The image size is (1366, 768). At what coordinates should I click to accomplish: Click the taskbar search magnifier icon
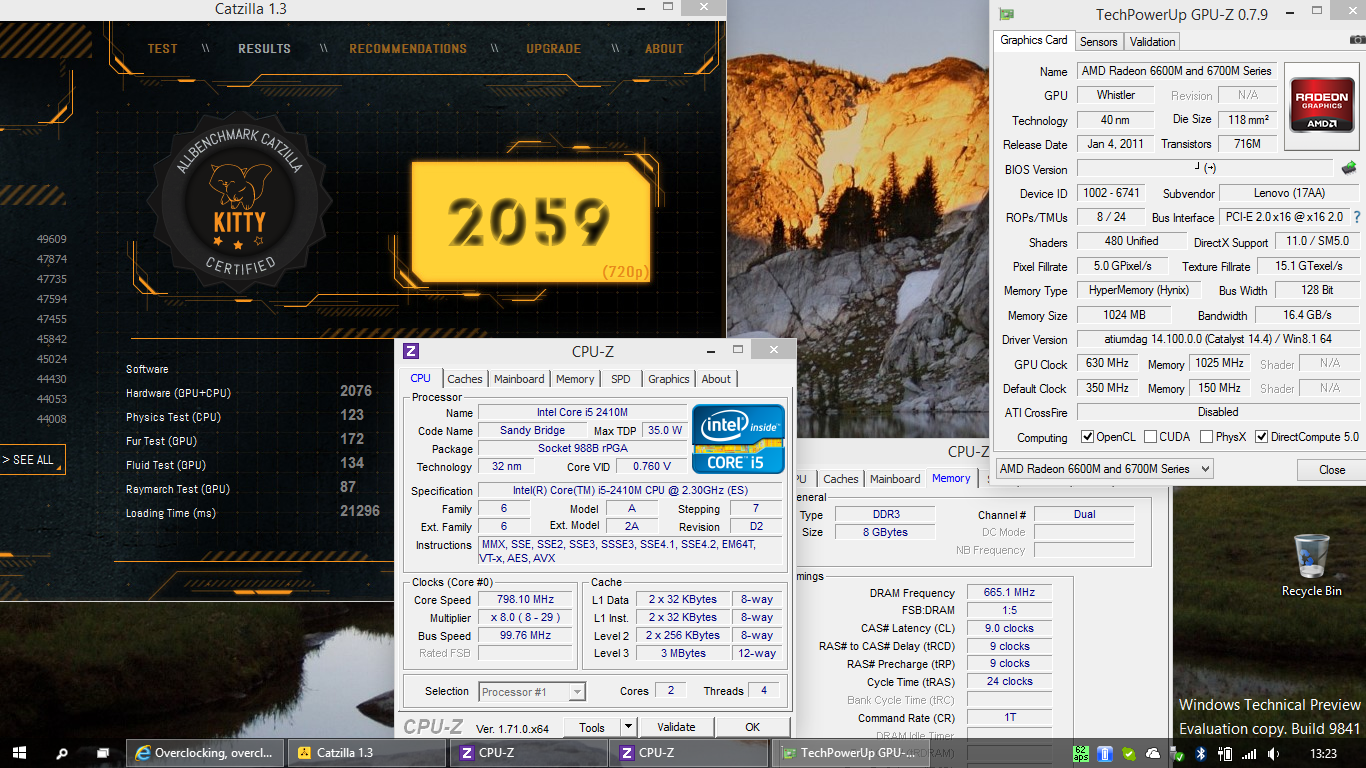62,753
